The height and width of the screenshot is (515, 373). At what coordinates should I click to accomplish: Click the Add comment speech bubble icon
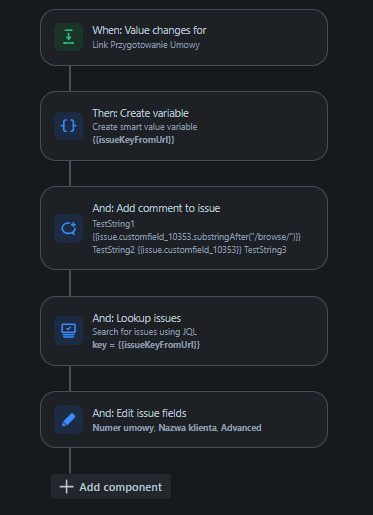(x=69, y=228)
